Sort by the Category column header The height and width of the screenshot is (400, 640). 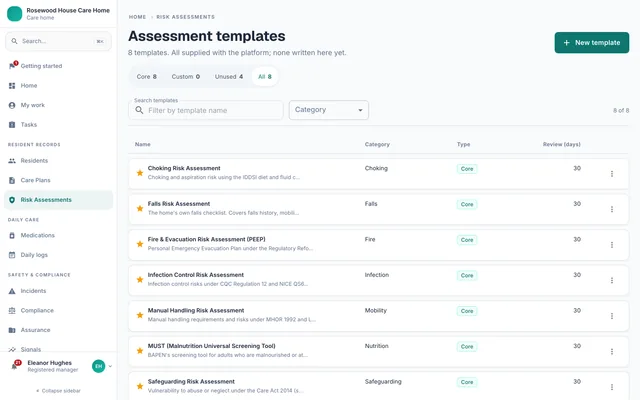(377, 144)
